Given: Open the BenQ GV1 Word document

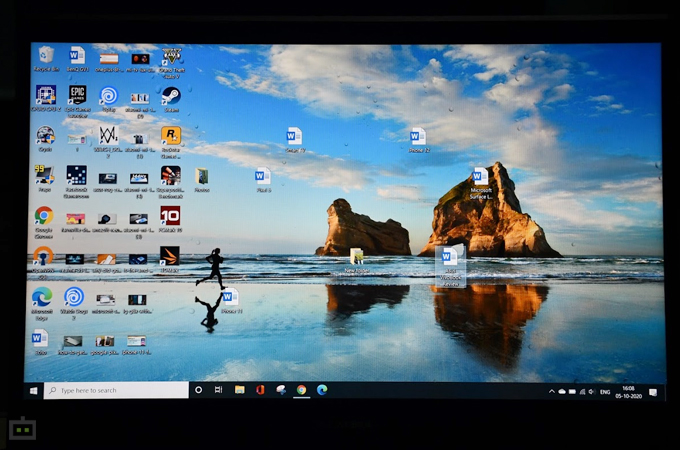Looking at the screenshot, I should [77, 59].
